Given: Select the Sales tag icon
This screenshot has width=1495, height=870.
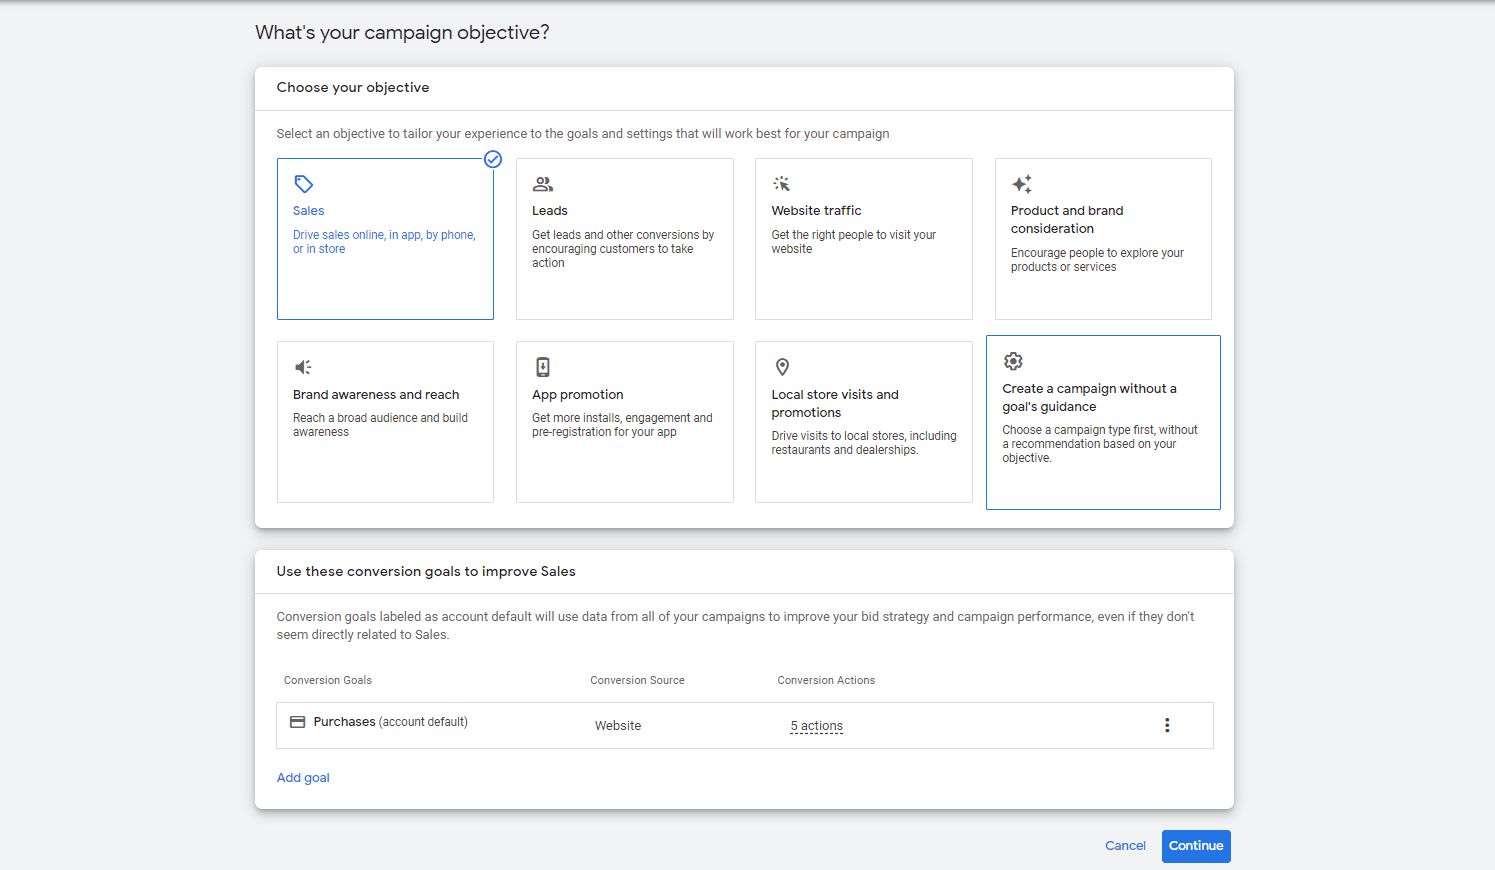Looking at the screenshot, I should (303, 183).
